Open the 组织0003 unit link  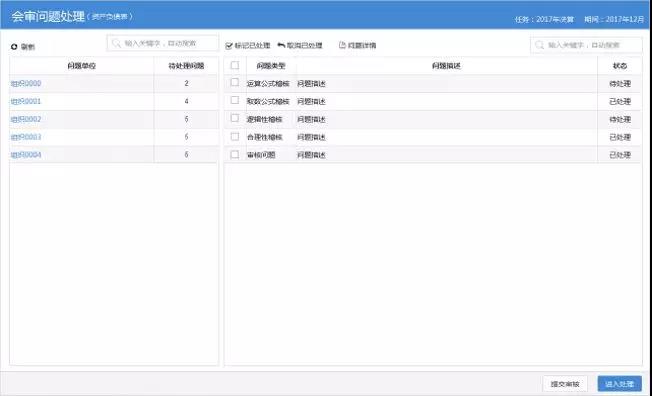tap(26, 137)
